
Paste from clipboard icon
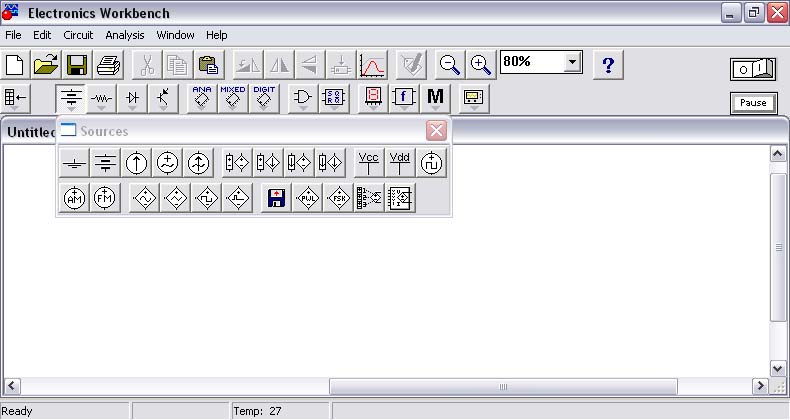[209, 65]
